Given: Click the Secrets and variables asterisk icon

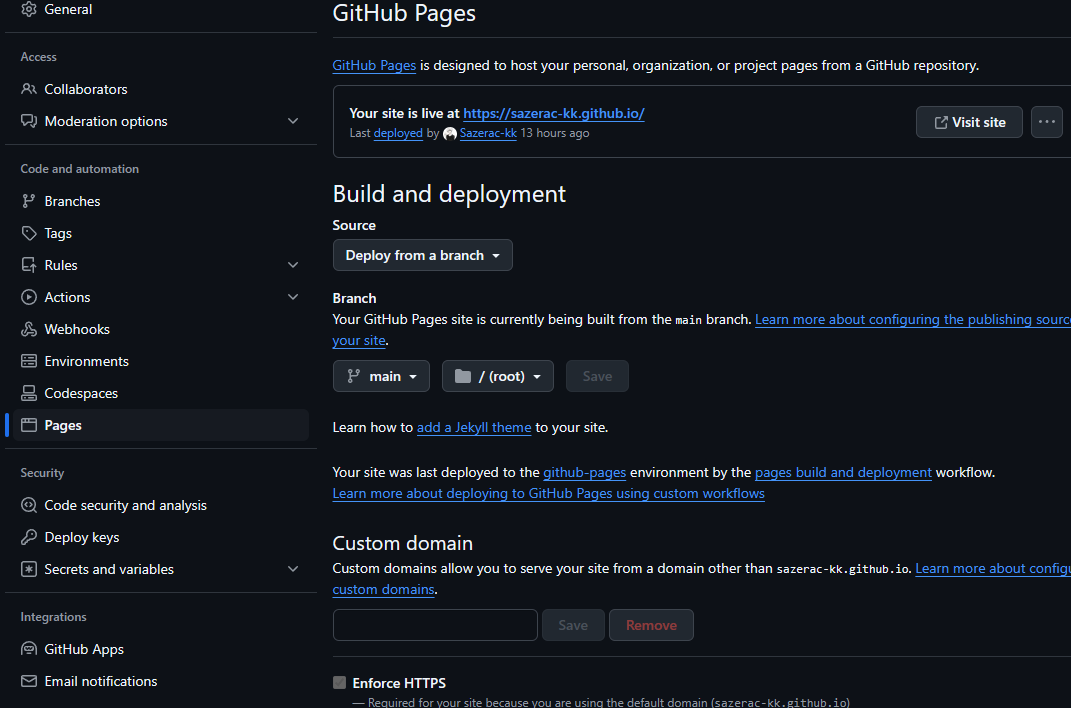Looking at the screenshot, I should 29,569.
